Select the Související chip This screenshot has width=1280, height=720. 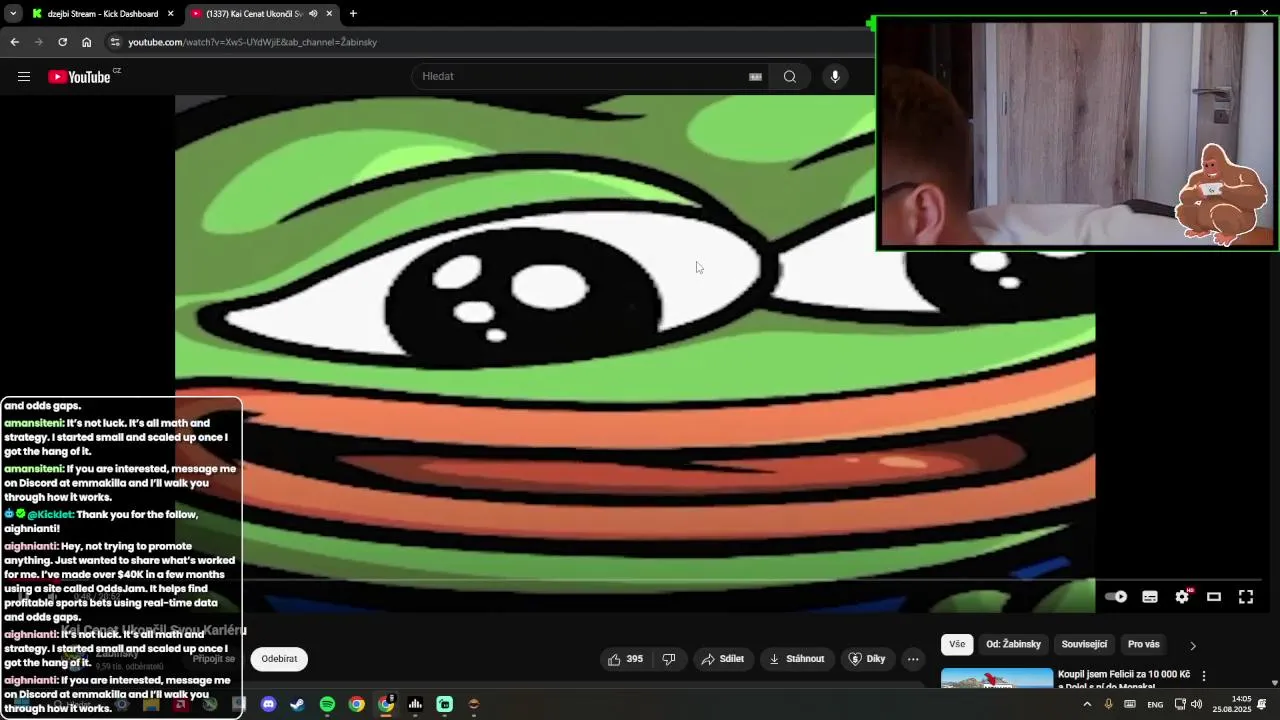[x=1085, y=645]
